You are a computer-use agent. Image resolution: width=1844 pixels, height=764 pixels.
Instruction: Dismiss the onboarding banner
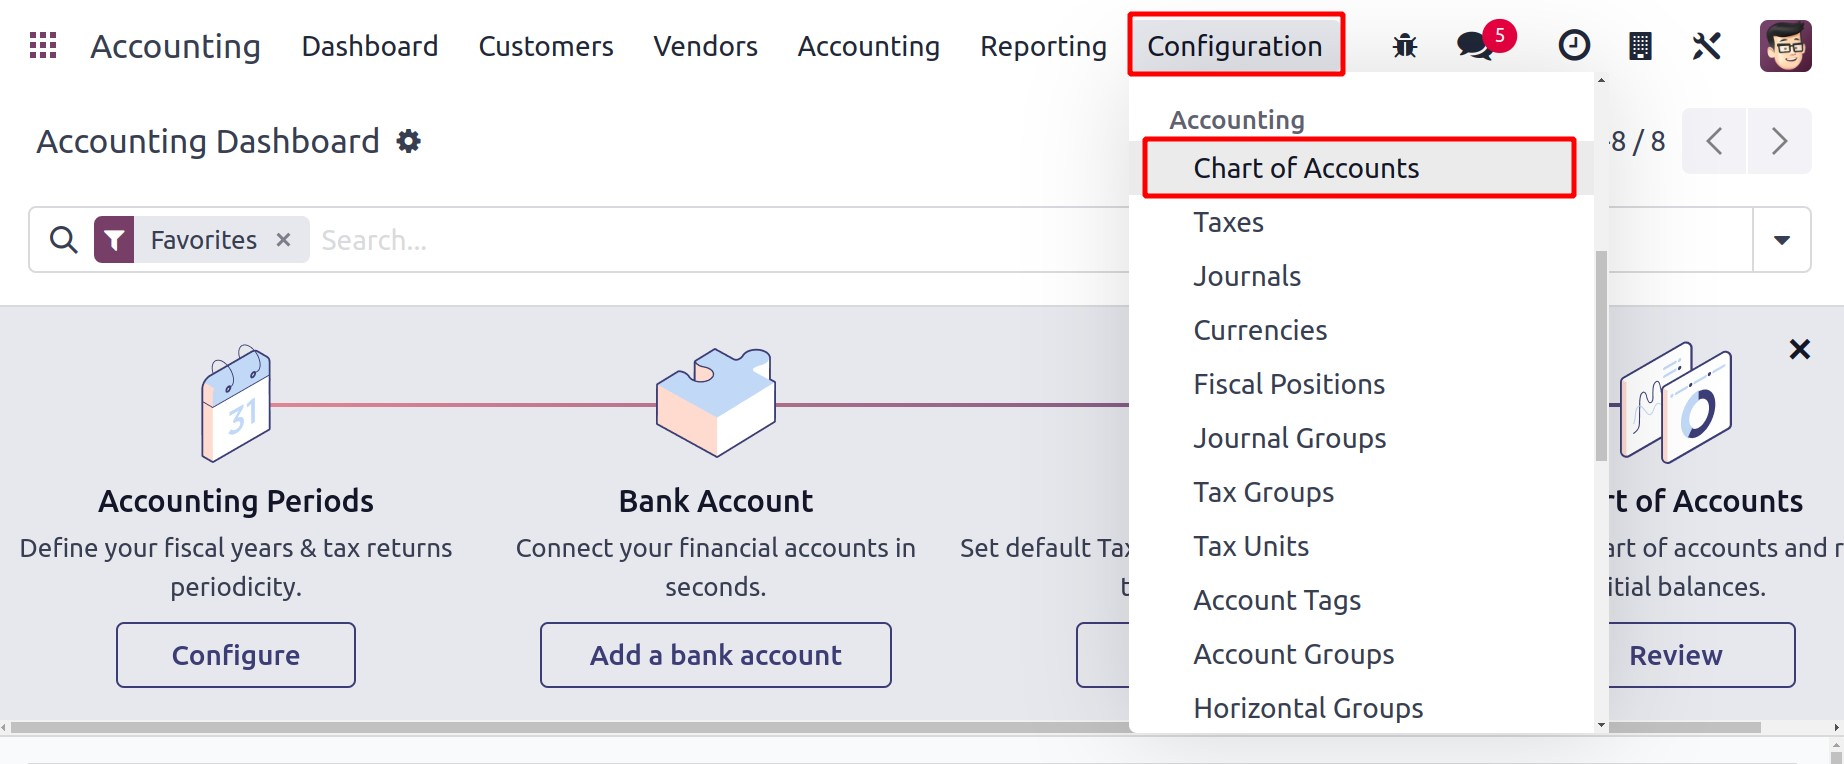click(x=1799, y=349)
